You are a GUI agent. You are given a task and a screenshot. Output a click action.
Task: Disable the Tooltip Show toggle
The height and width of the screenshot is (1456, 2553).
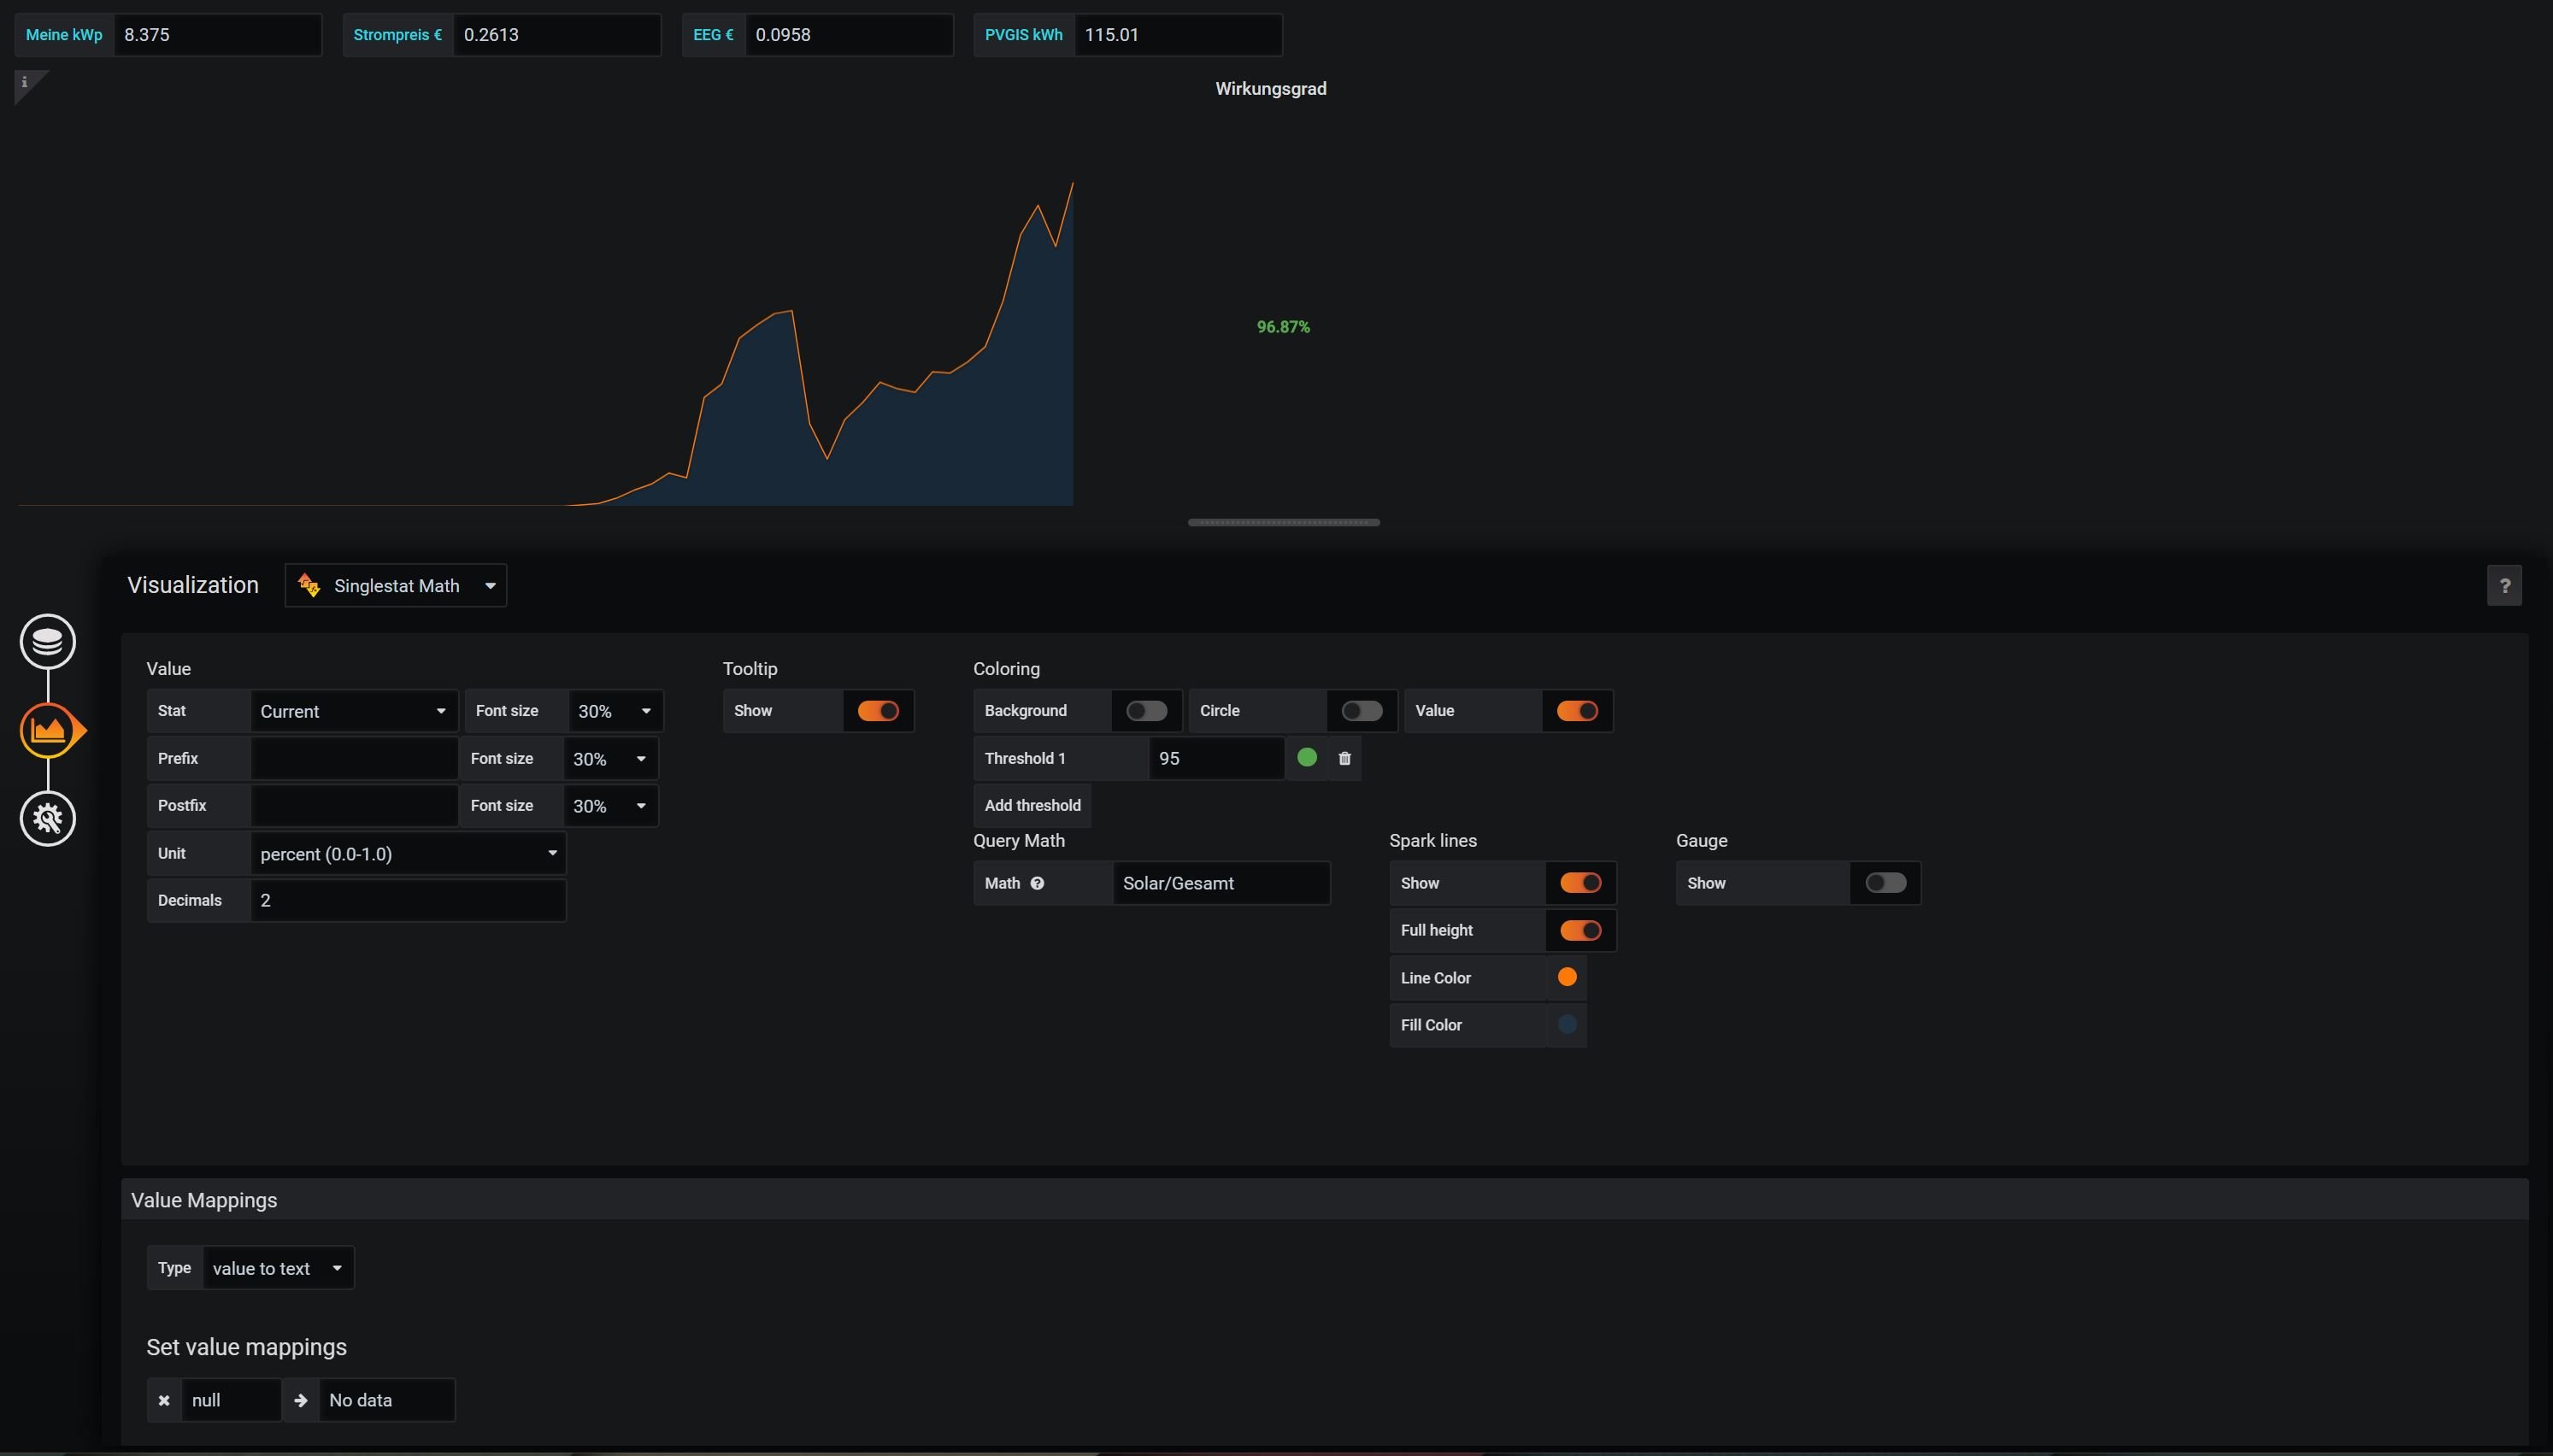click(877, 711)
